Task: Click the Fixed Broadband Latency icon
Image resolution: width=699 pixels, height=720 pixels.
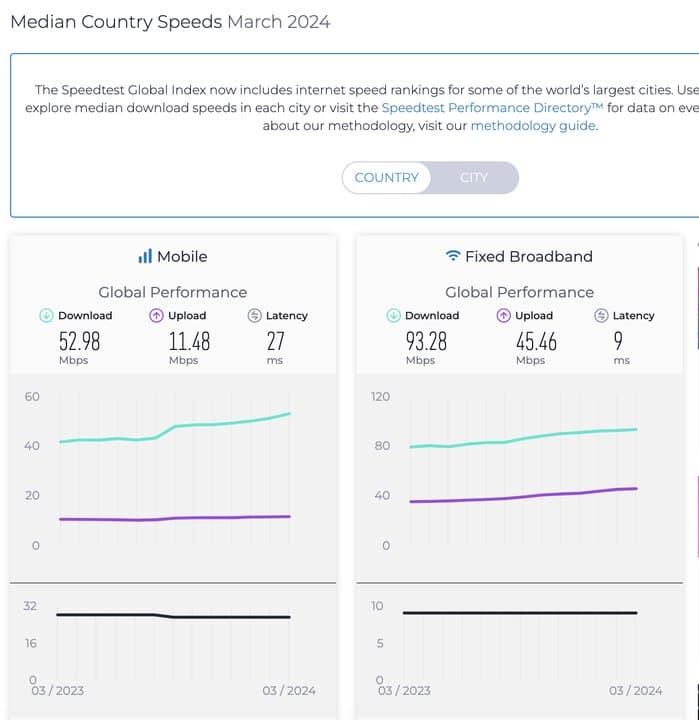Action: tap(601, 316)
